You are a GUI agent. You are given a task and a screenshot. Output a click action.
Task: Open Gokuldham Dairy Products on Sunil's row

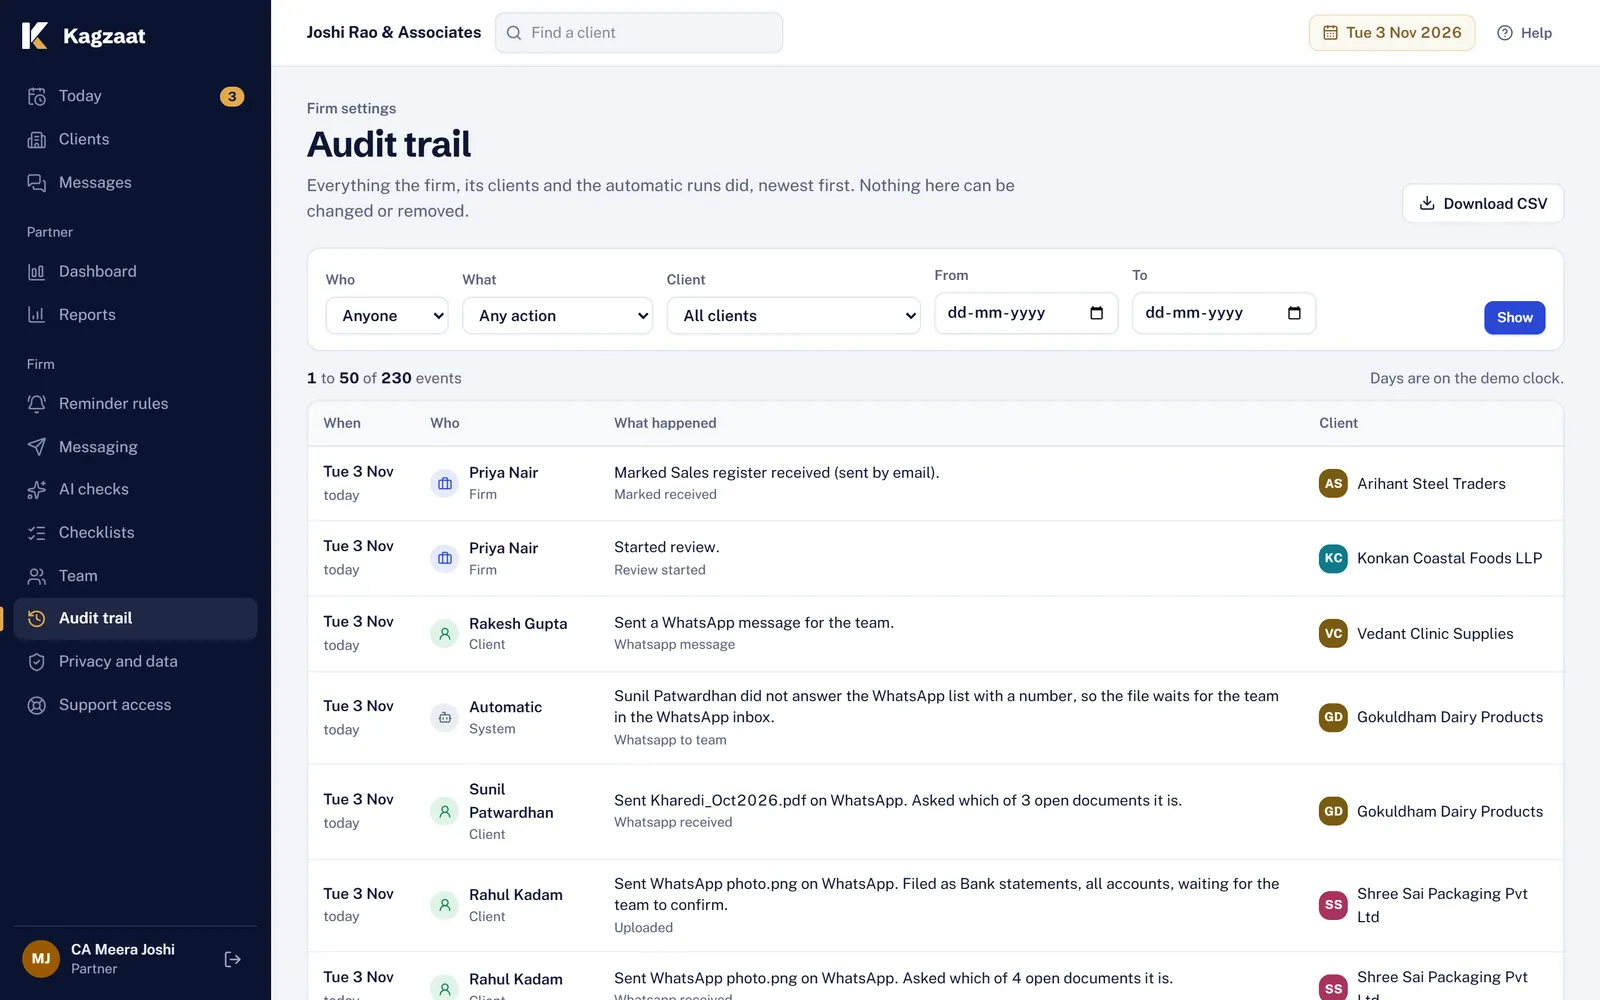click(1450, 811)
